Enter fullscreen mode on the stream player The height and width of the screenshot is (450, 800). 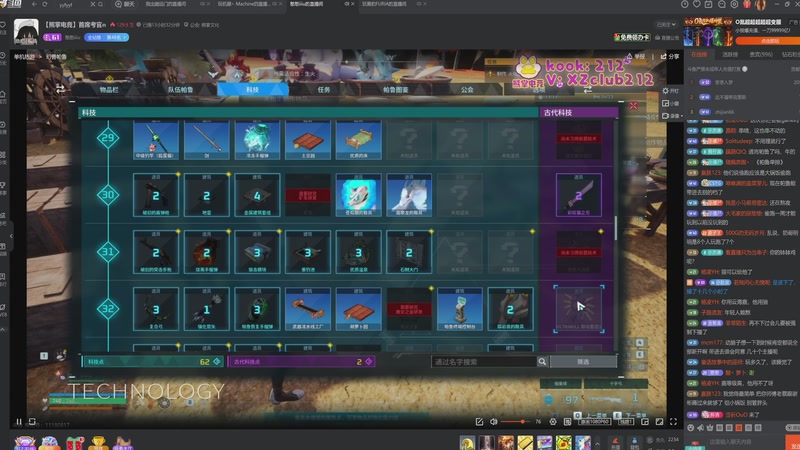pos(673,422)
